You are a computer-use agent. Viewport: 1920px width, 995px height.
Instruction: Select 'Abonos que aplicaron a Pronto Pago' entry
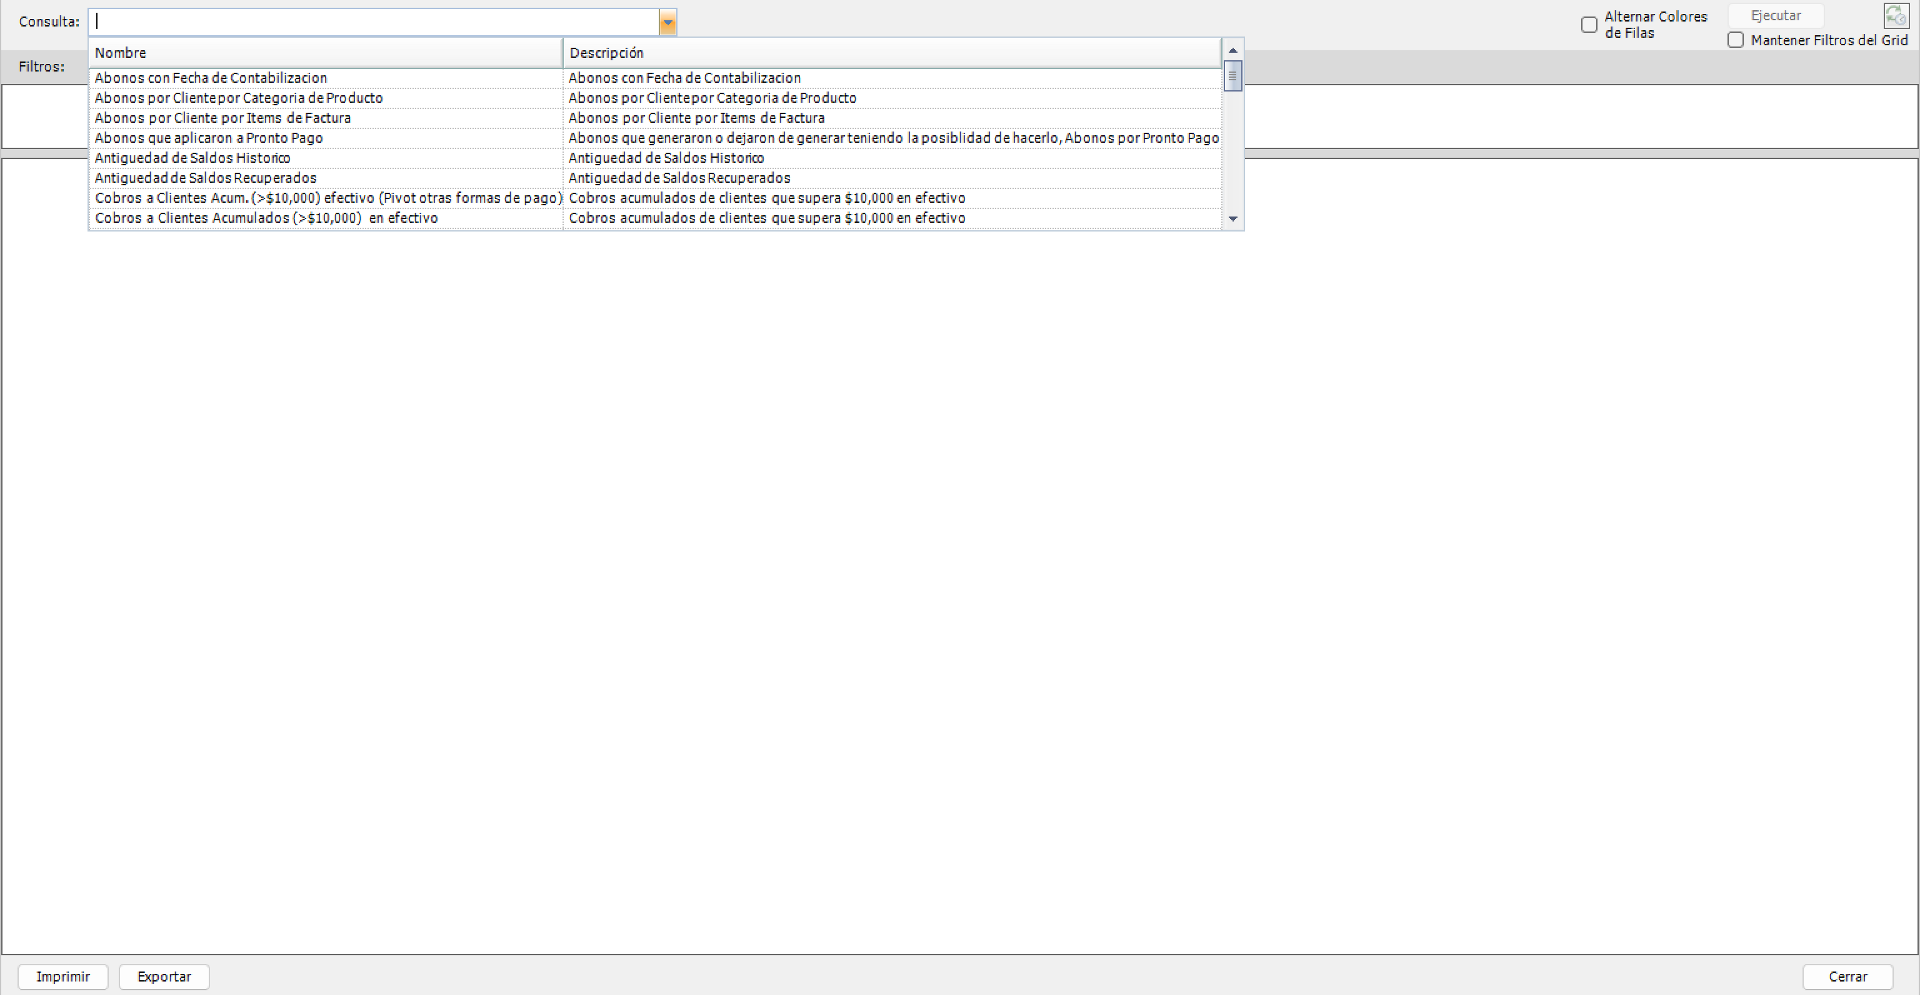coord(209,138)
